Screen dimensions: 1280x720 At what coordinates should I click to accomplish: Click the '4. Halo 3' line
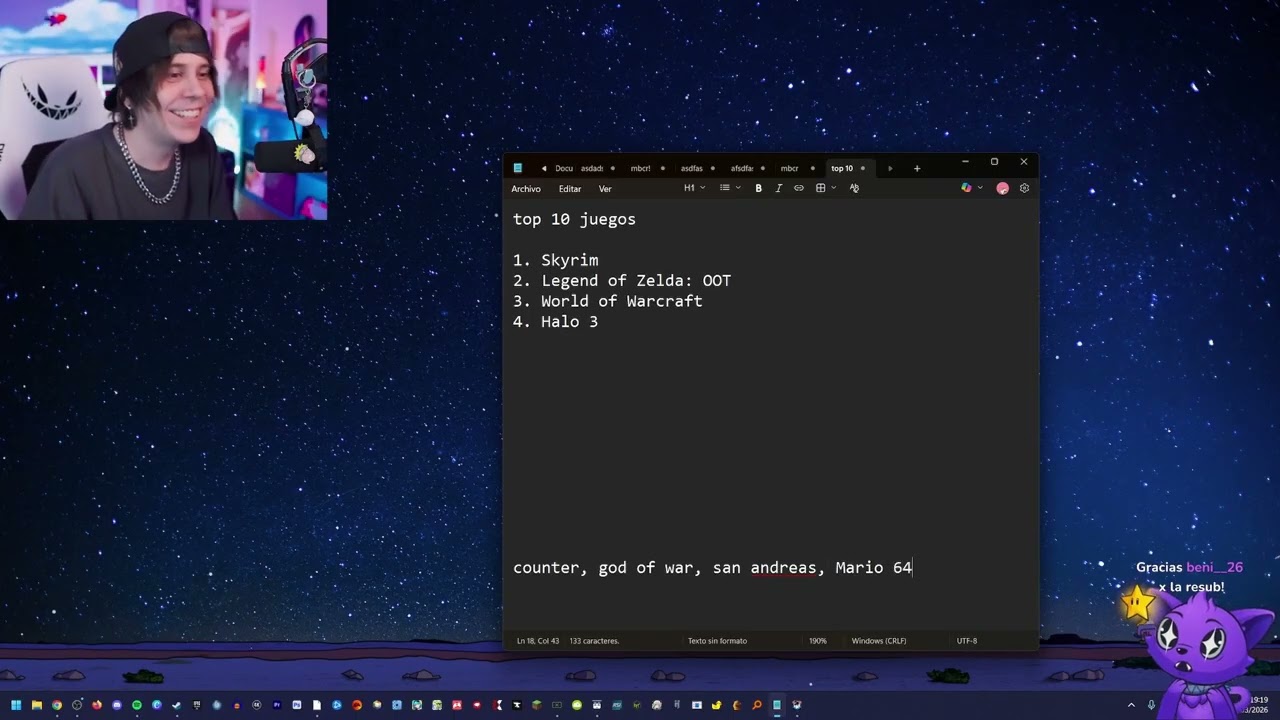(x=555, y=322)
